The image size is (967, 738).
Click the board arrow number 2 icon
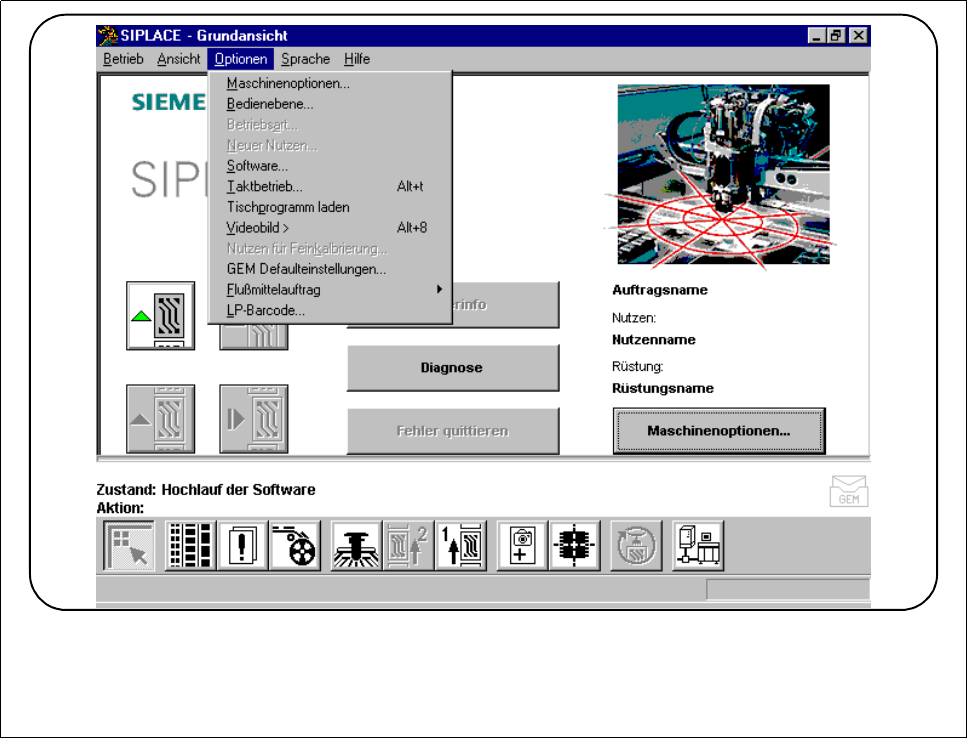pos(408,546)
